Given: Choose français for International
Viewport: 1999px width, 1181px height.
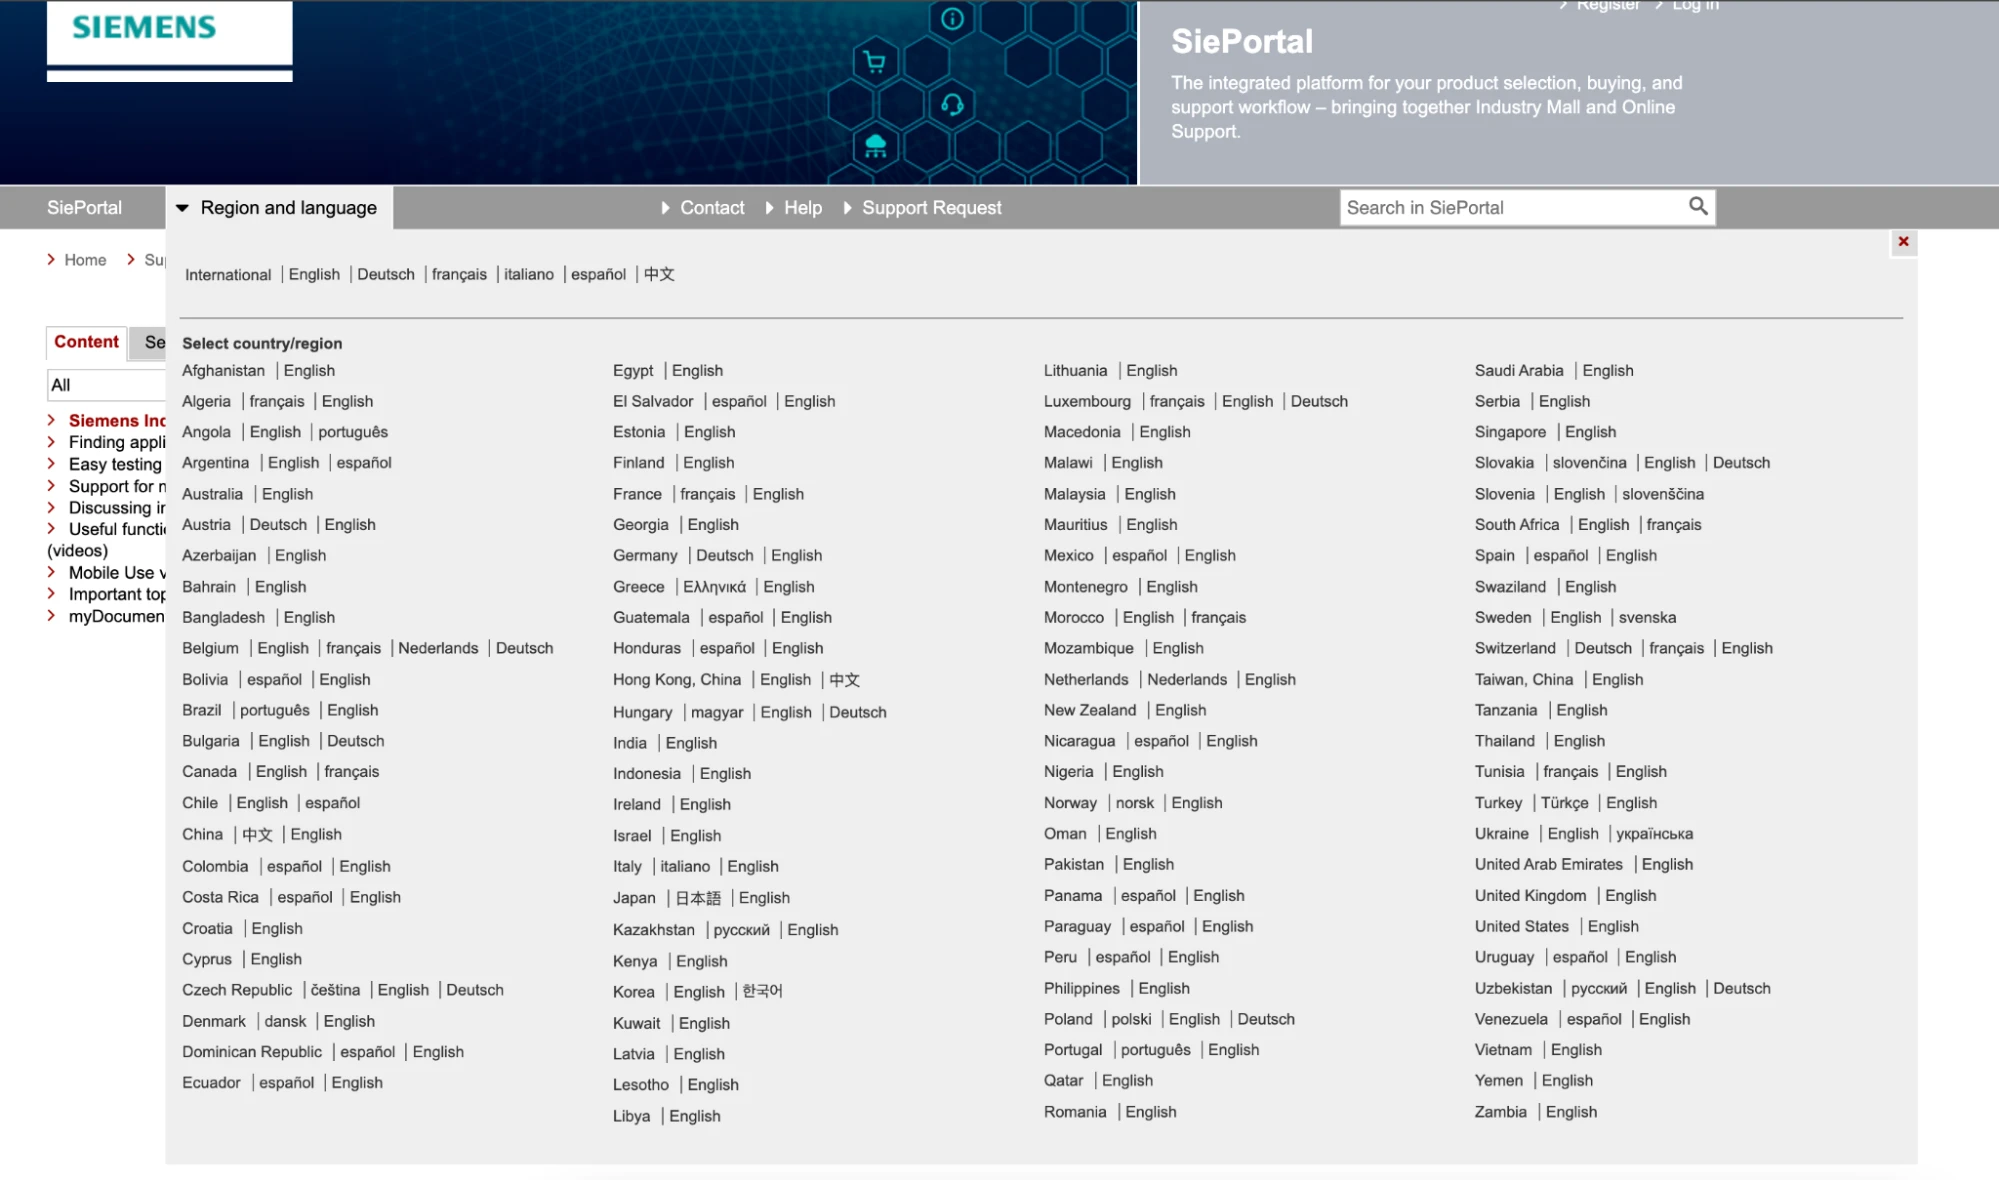Looking at the screenshot, I should (459, 275).
